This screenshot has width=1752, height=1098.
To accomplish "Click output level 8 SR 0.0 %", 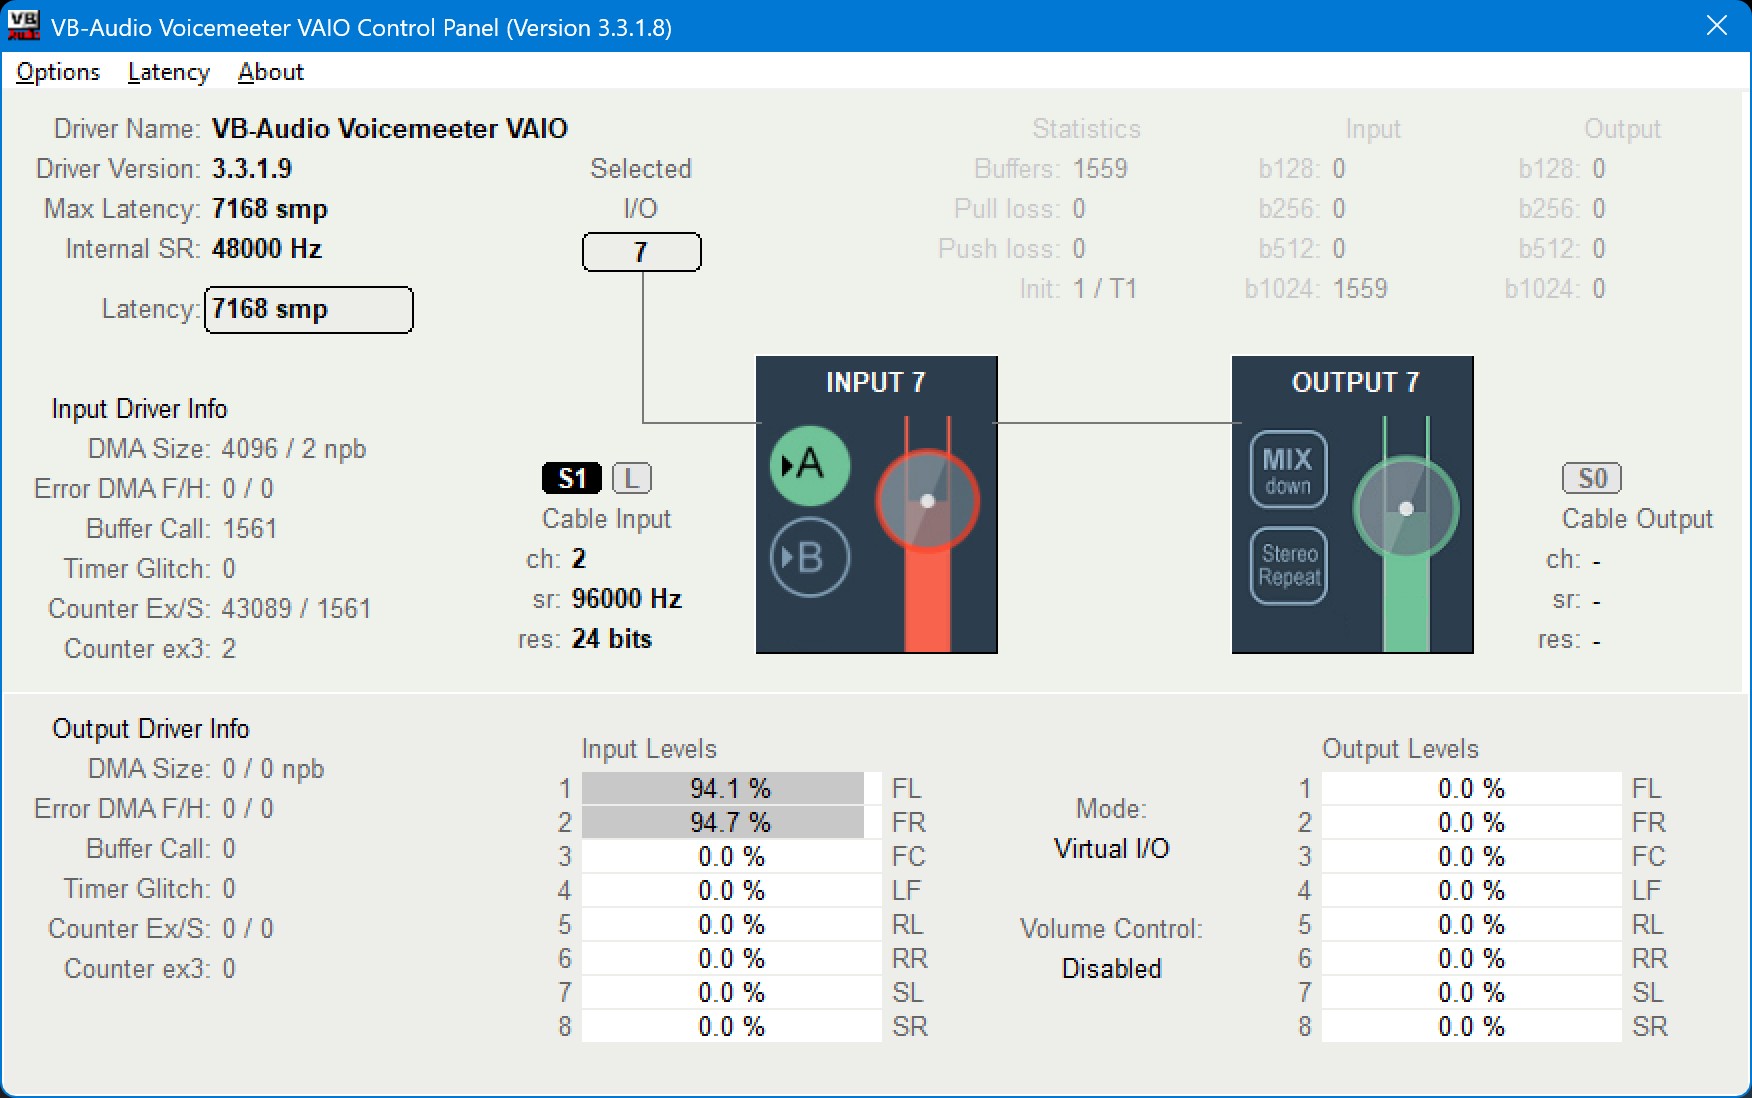I will click(1471, 1026).
